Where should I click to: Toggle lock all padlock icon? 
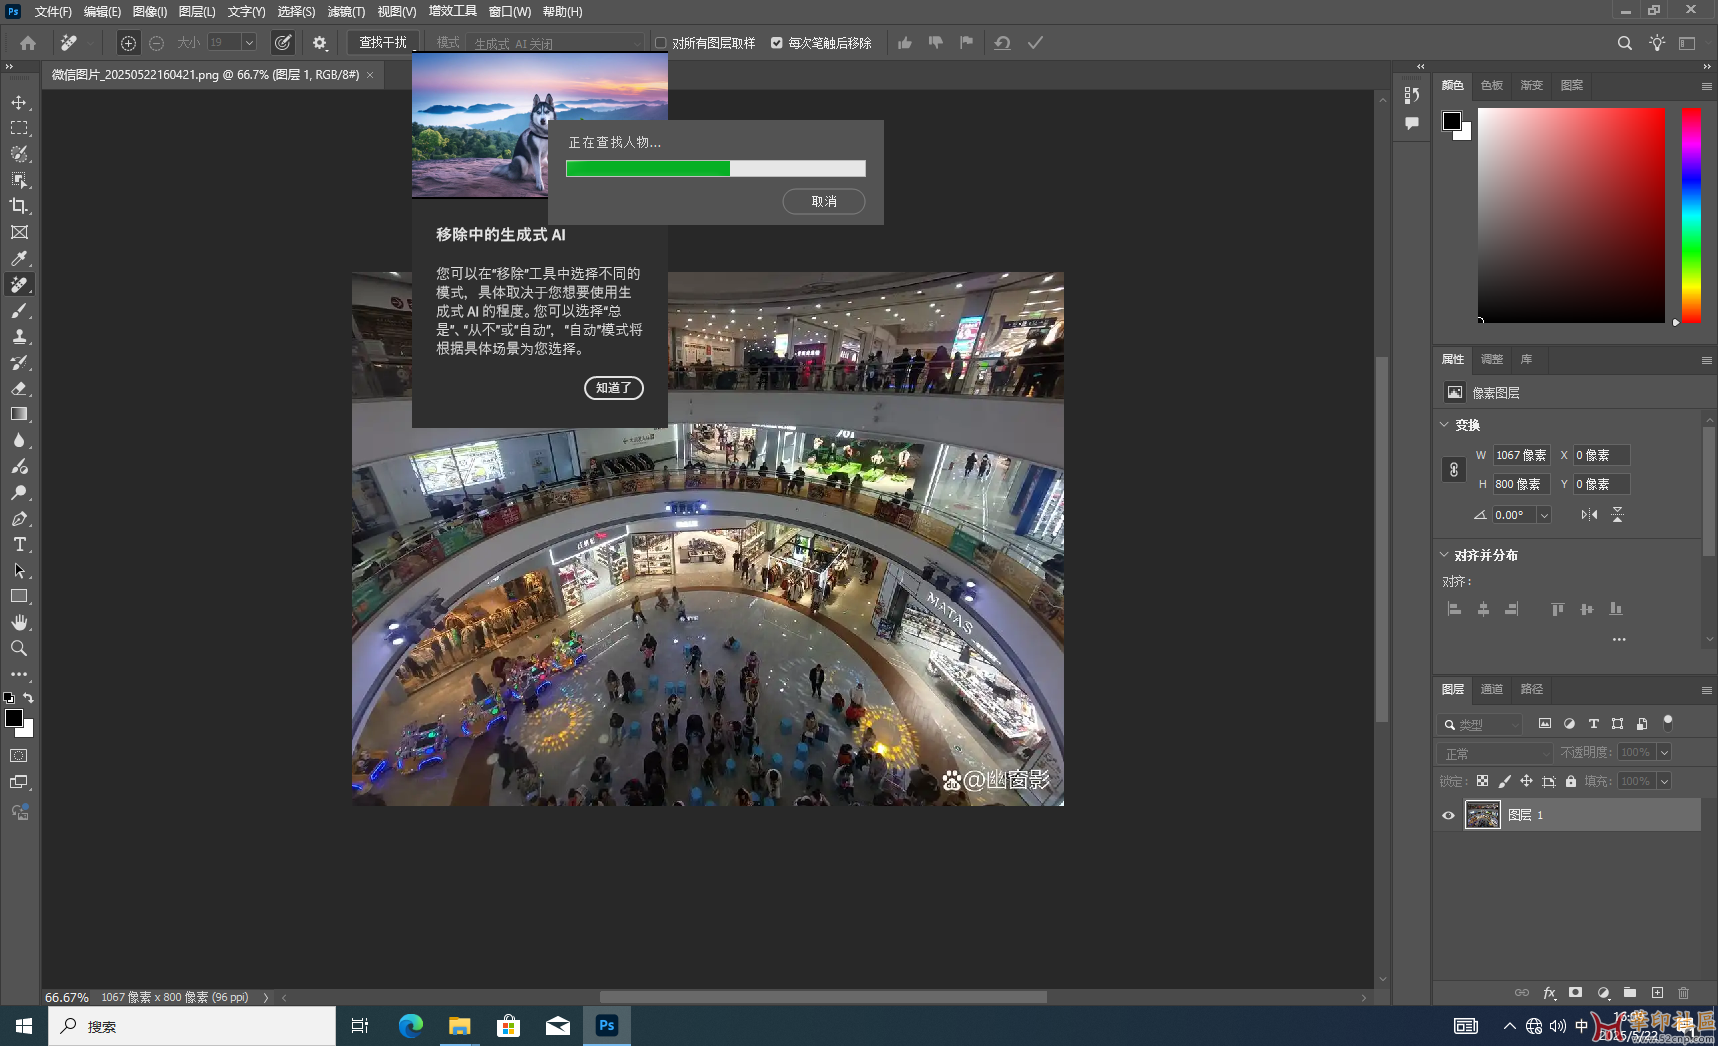(1571, 781)
